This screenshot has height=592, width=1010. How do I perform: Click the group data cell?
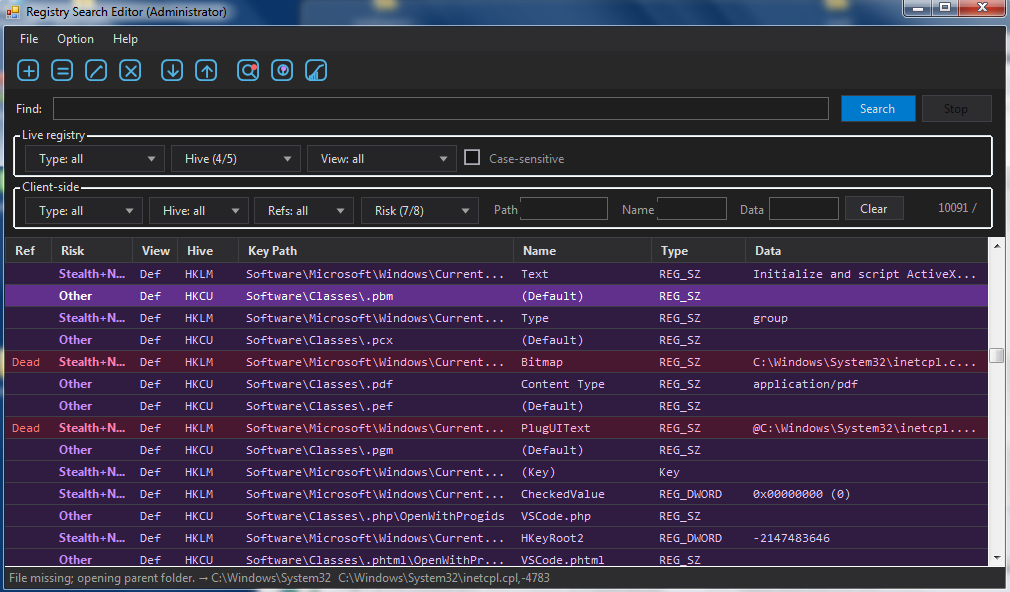tap(770, 318)
